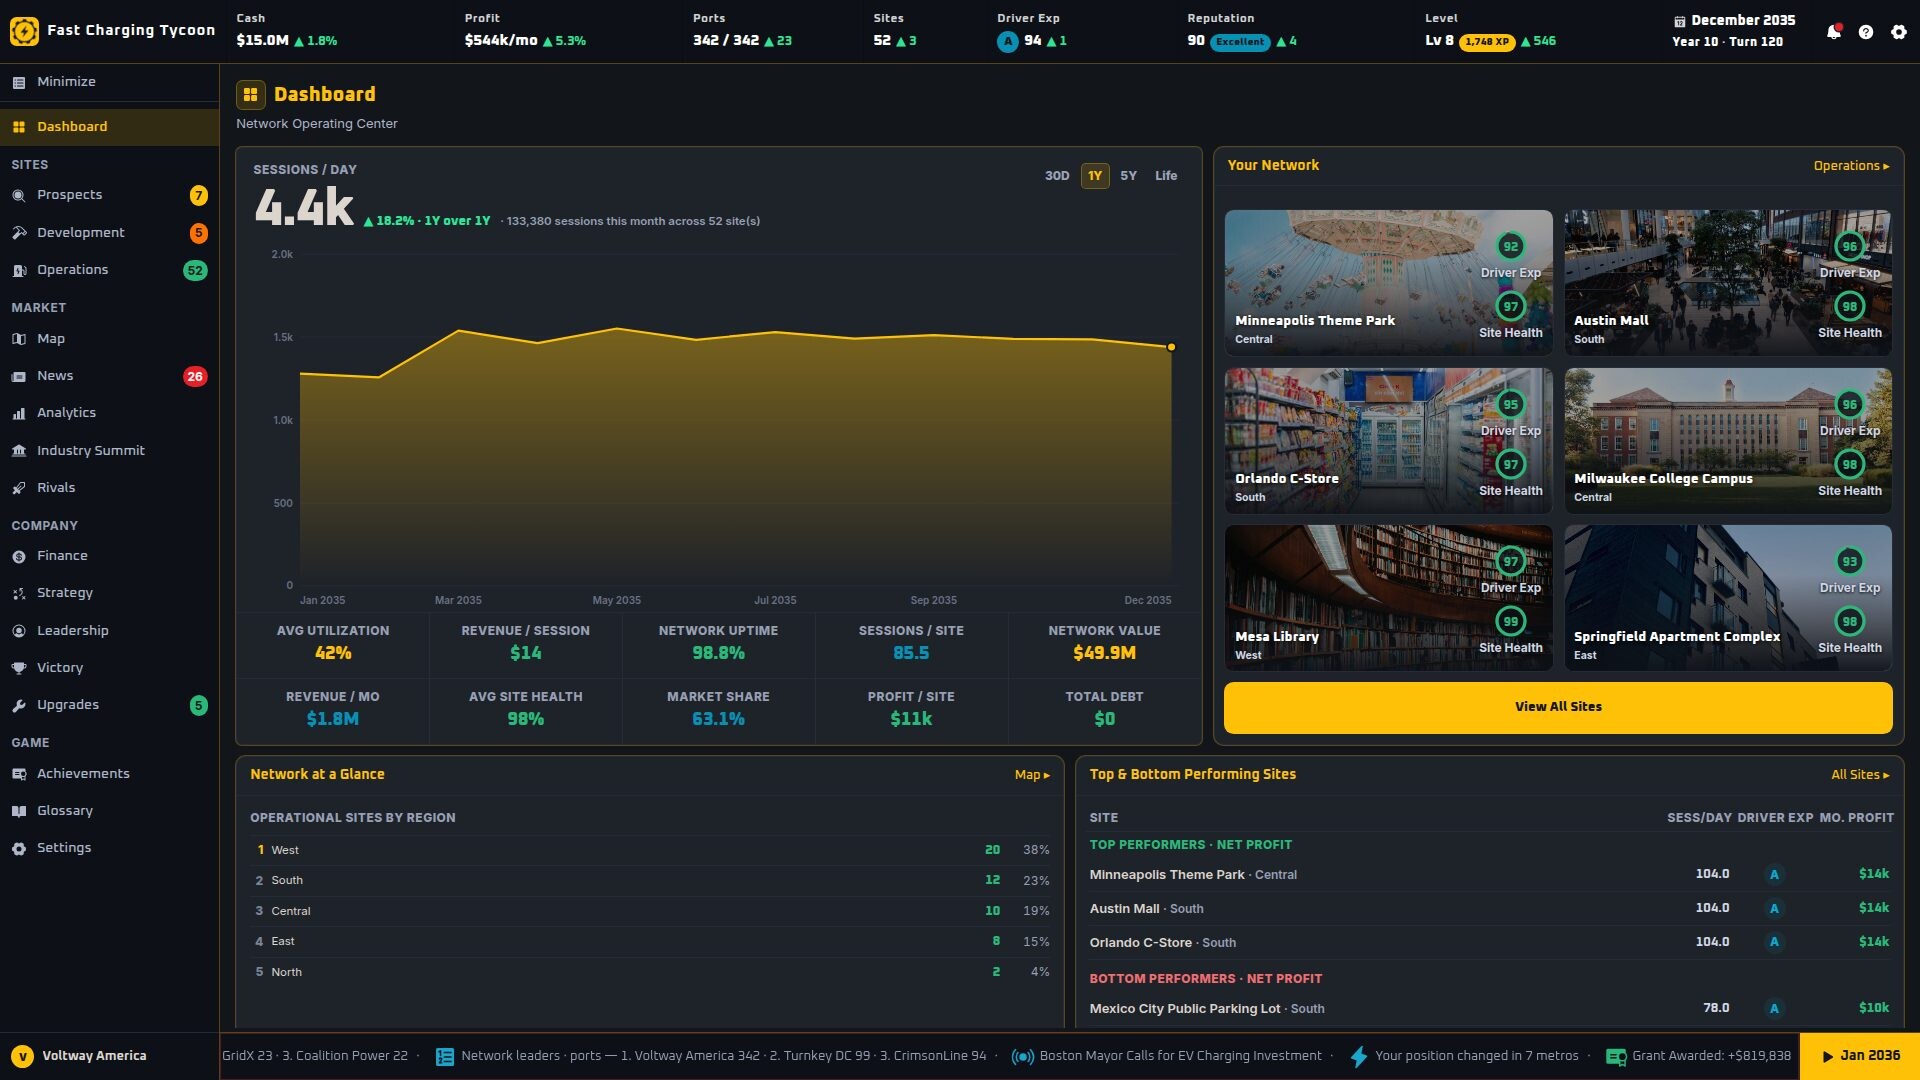Viewport: 1920px width, 1080px height.
Task: Open the All Sites arrow link
Action: [1860, 775]
